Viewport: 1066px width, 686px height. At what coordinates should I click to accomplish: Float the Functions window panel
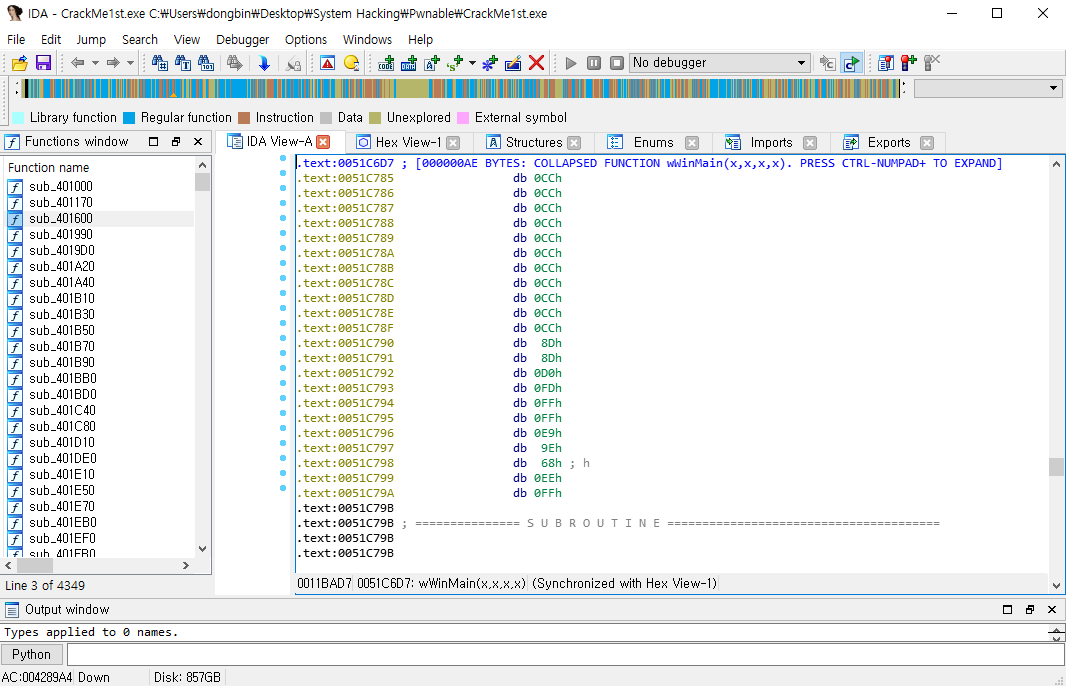click(x=175, y=141)
